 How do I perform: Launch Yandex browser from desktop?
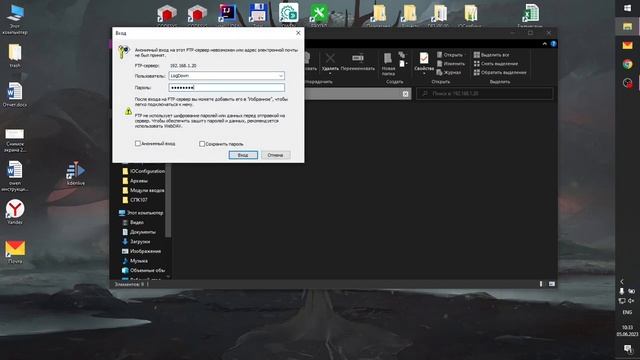pos(15,212)
